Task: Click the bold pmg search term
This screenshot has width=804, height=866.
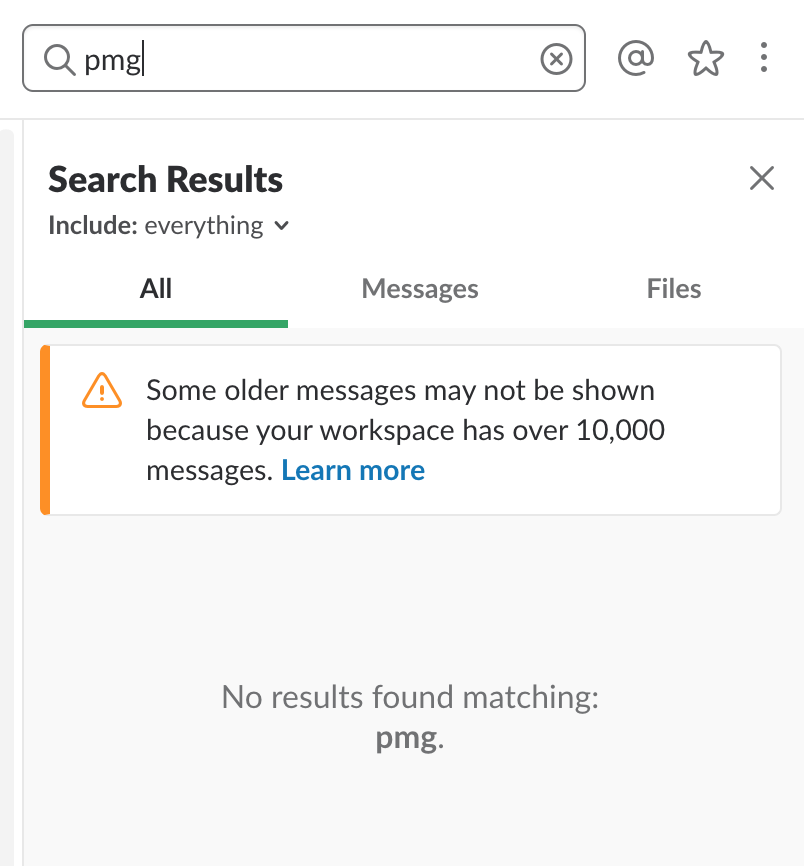Action: click(x=406, y=739)
